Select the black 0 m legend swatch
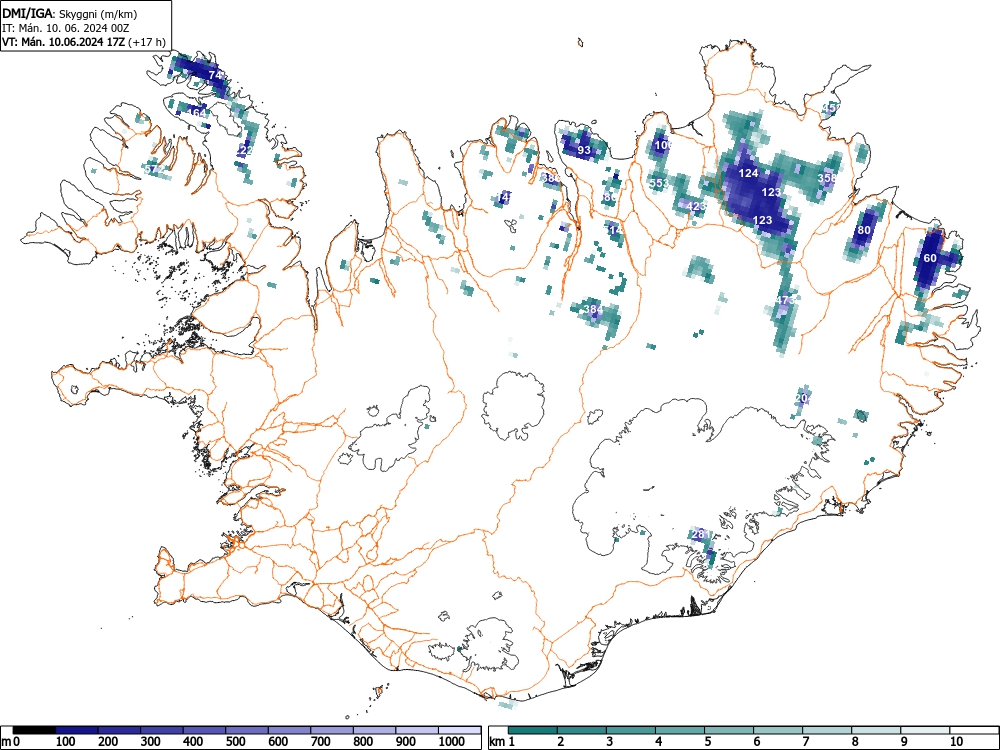 point(34,730)
